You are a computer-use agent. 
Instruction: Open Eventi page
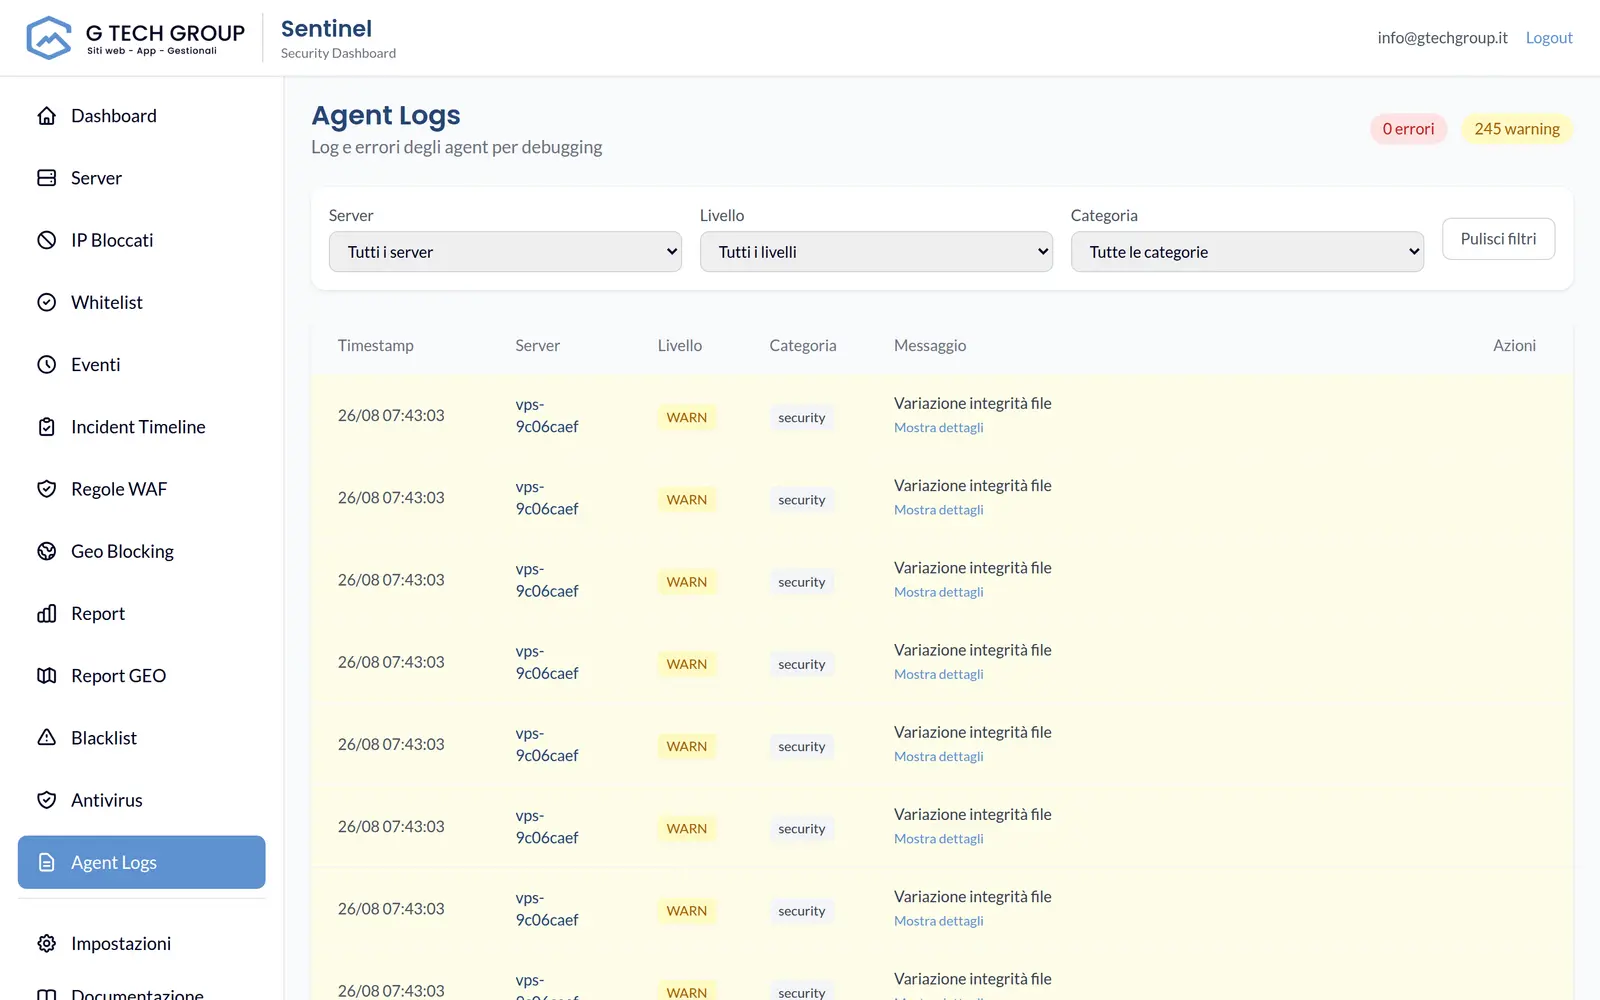142,365
